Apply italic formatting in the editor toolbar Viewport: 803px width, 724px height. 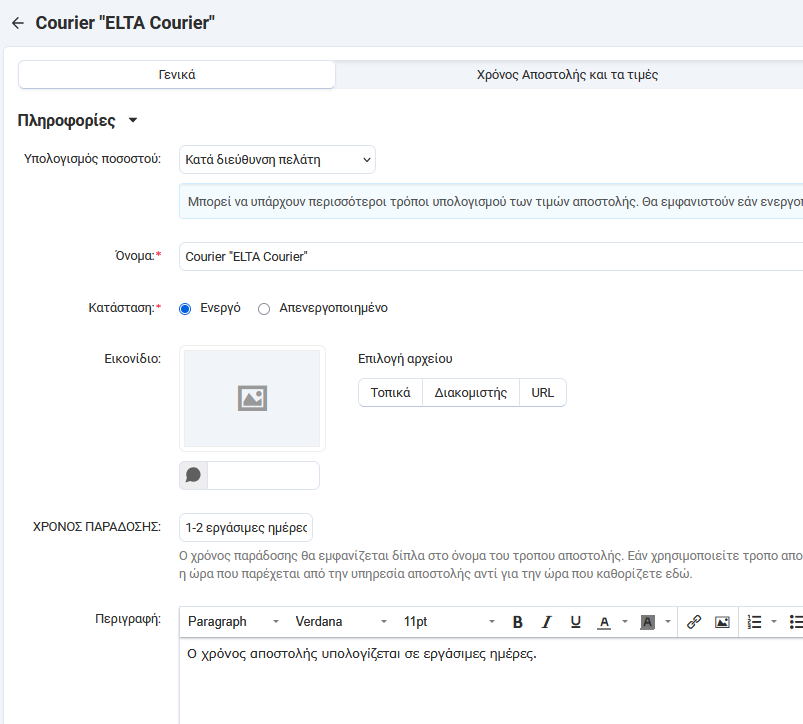tap(546, 622)
